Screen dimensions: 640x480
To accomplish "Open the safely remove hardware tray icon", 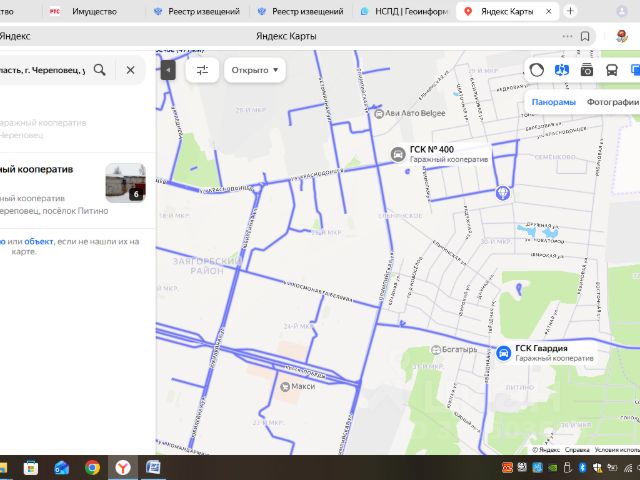I will point(567,468).
